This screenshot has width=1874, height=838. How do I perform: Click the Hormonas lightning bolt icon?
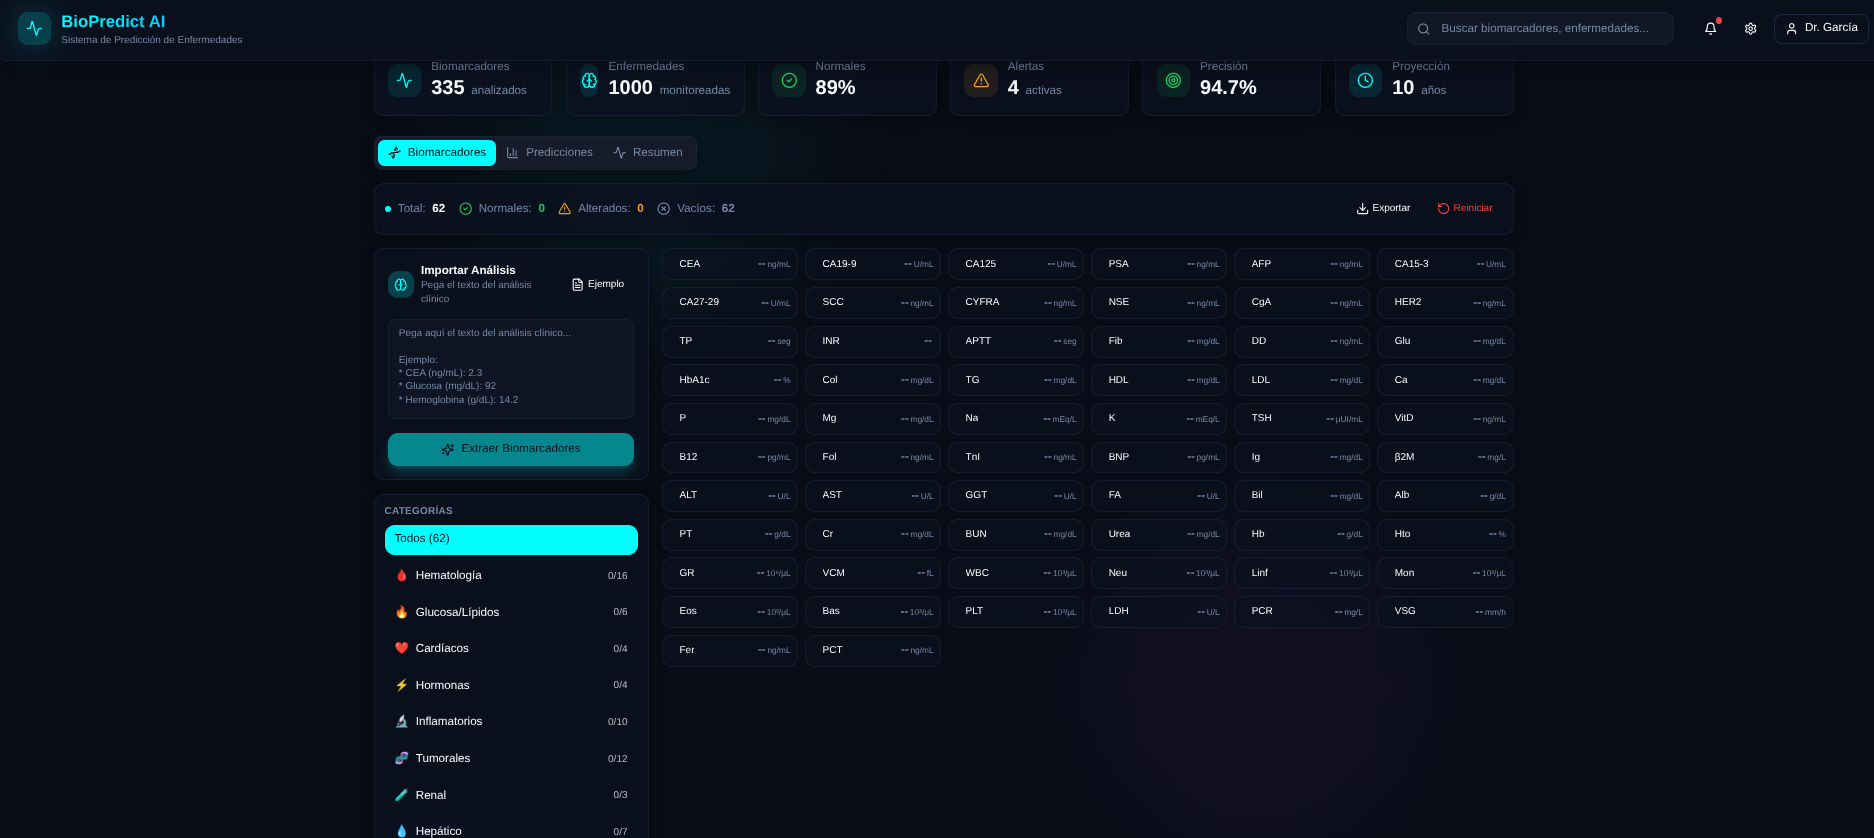click(401, 685)
